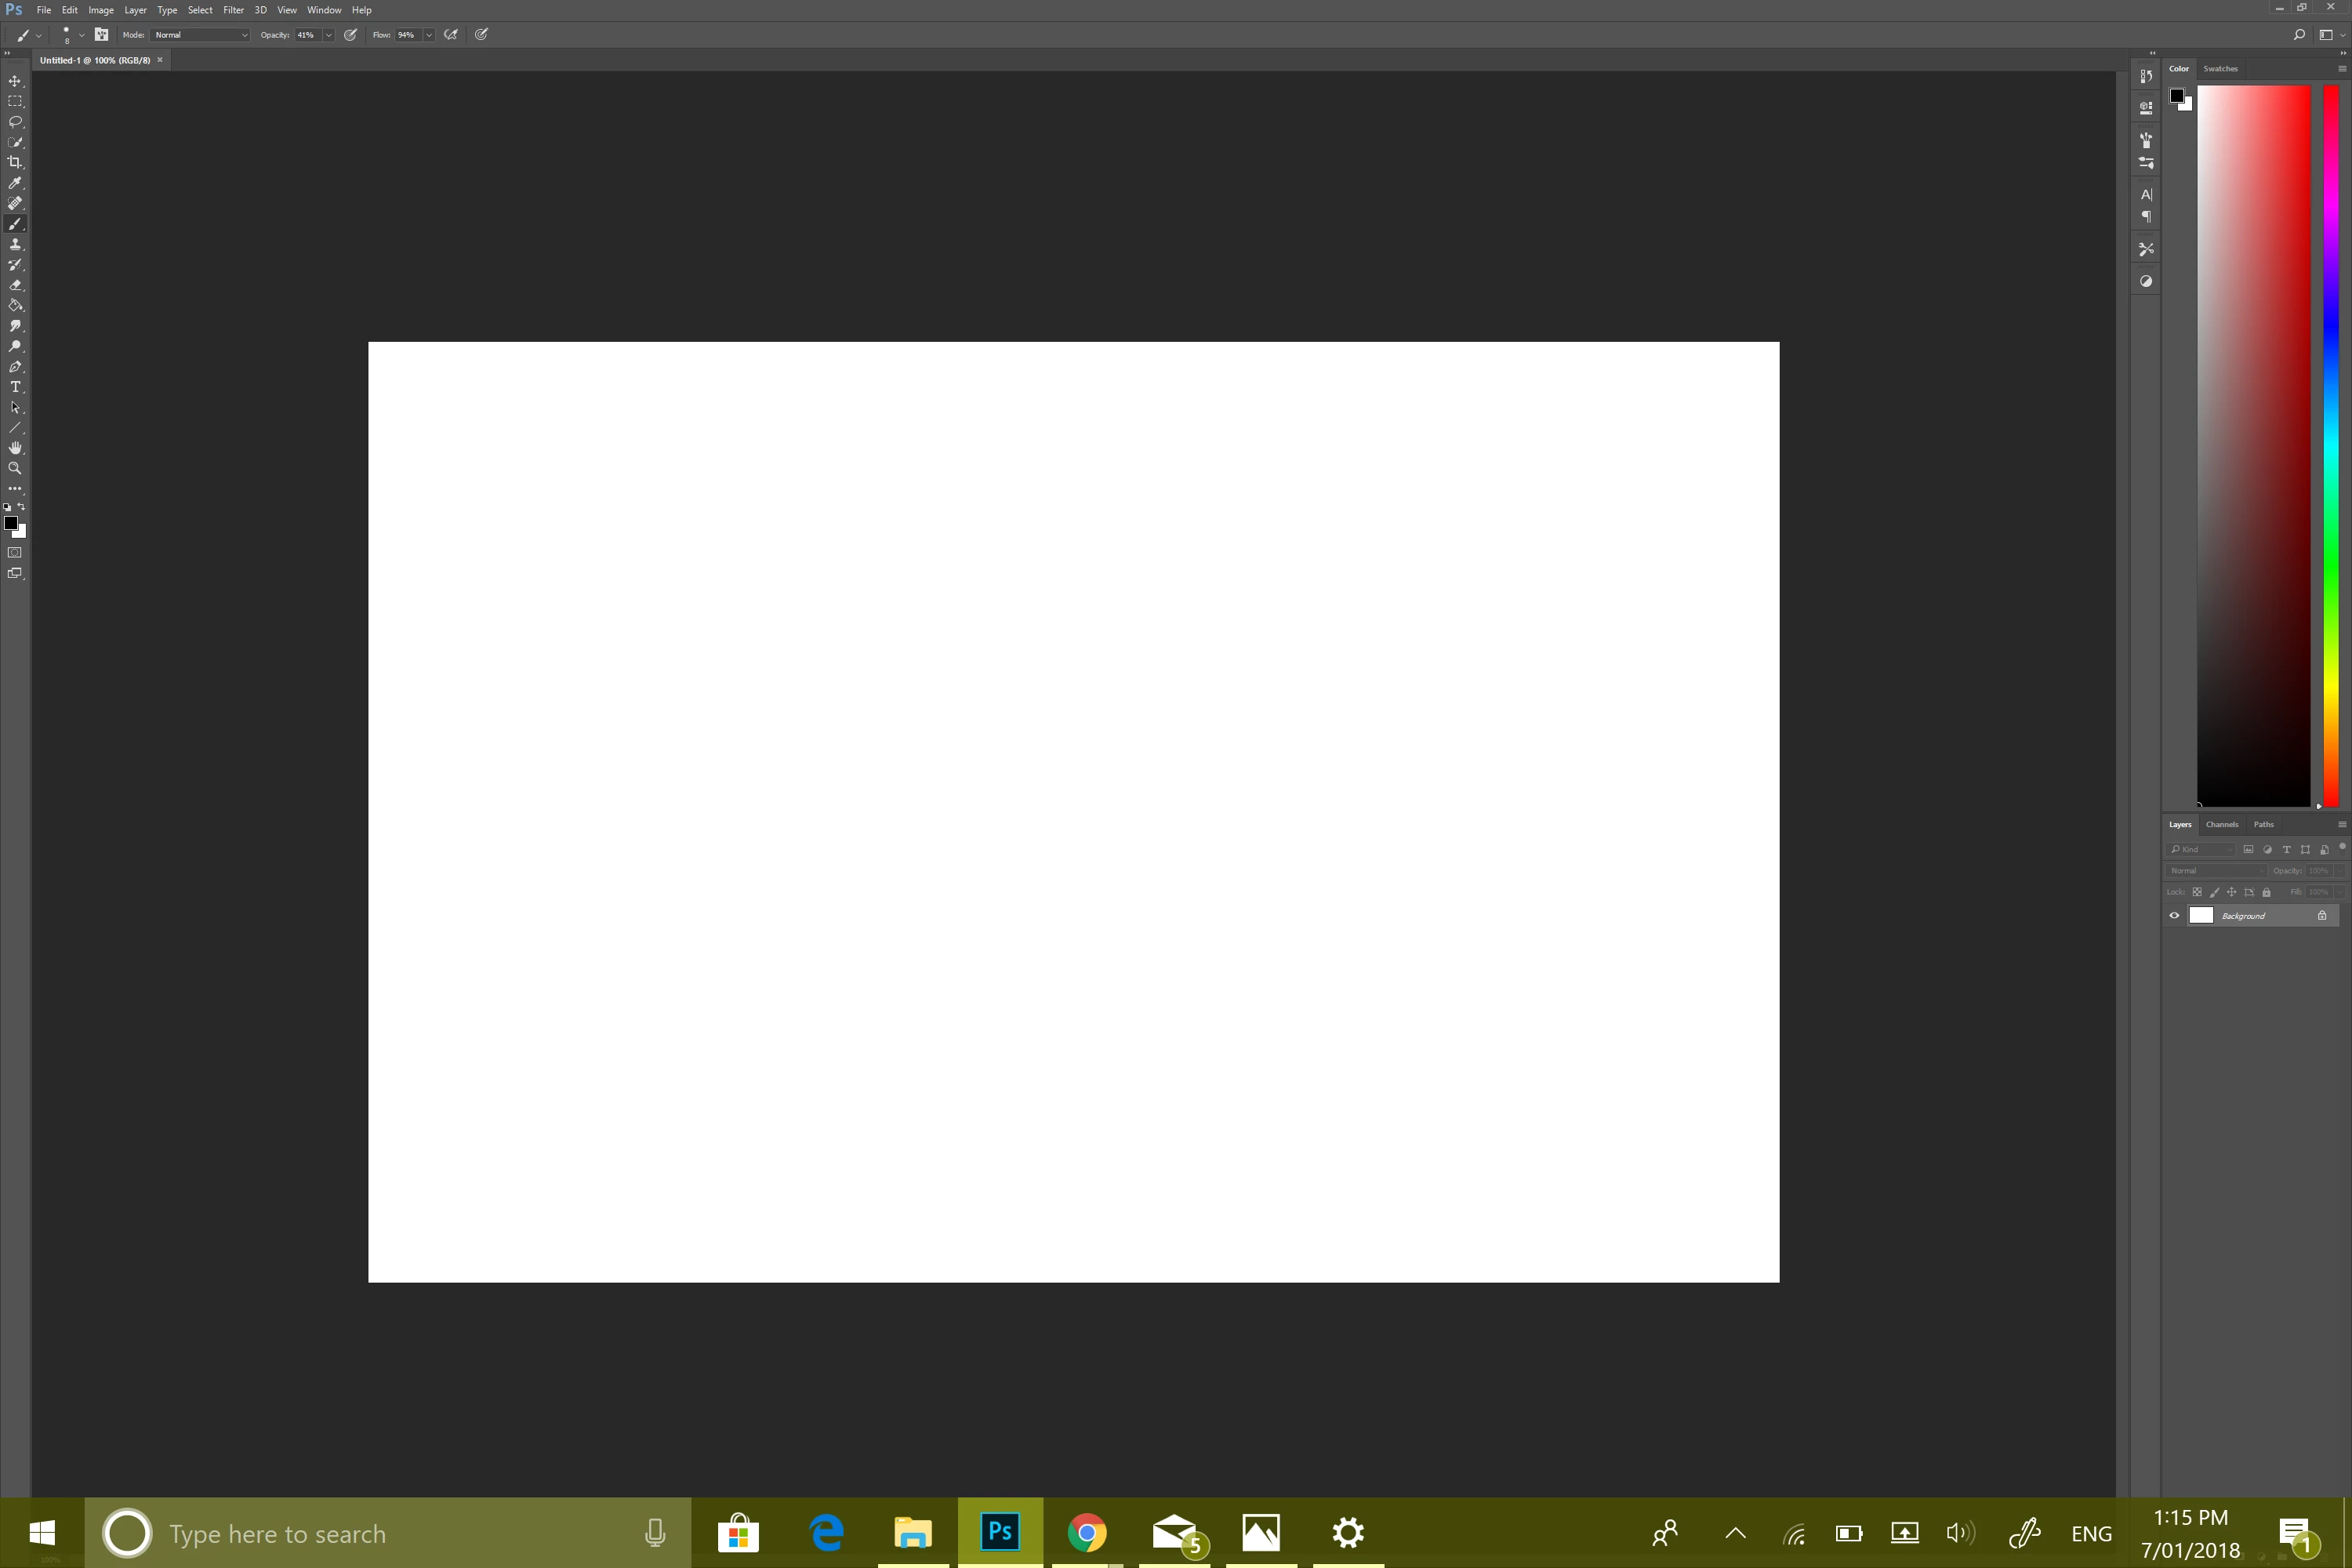Expand the Opacity slider dropdown arrow
Image resolution: width=2352 pixels, height=1568 pixels.
328,35
